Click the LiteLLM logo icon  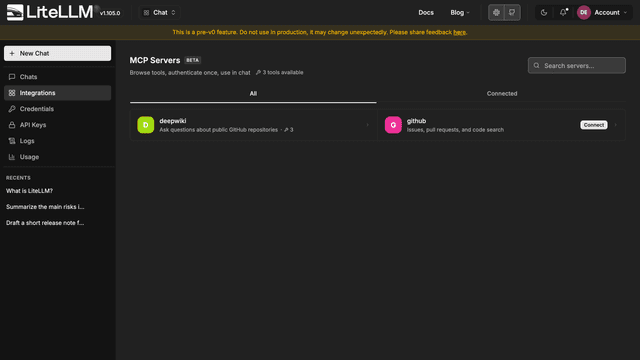click(15, 12)
